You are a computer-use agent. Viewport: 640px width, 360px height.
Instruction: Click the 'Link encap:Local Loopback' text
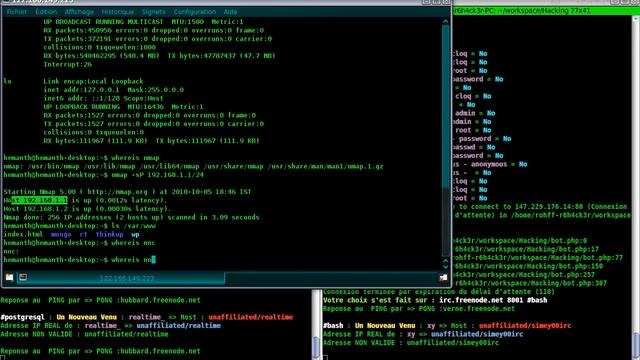(93, 81)
